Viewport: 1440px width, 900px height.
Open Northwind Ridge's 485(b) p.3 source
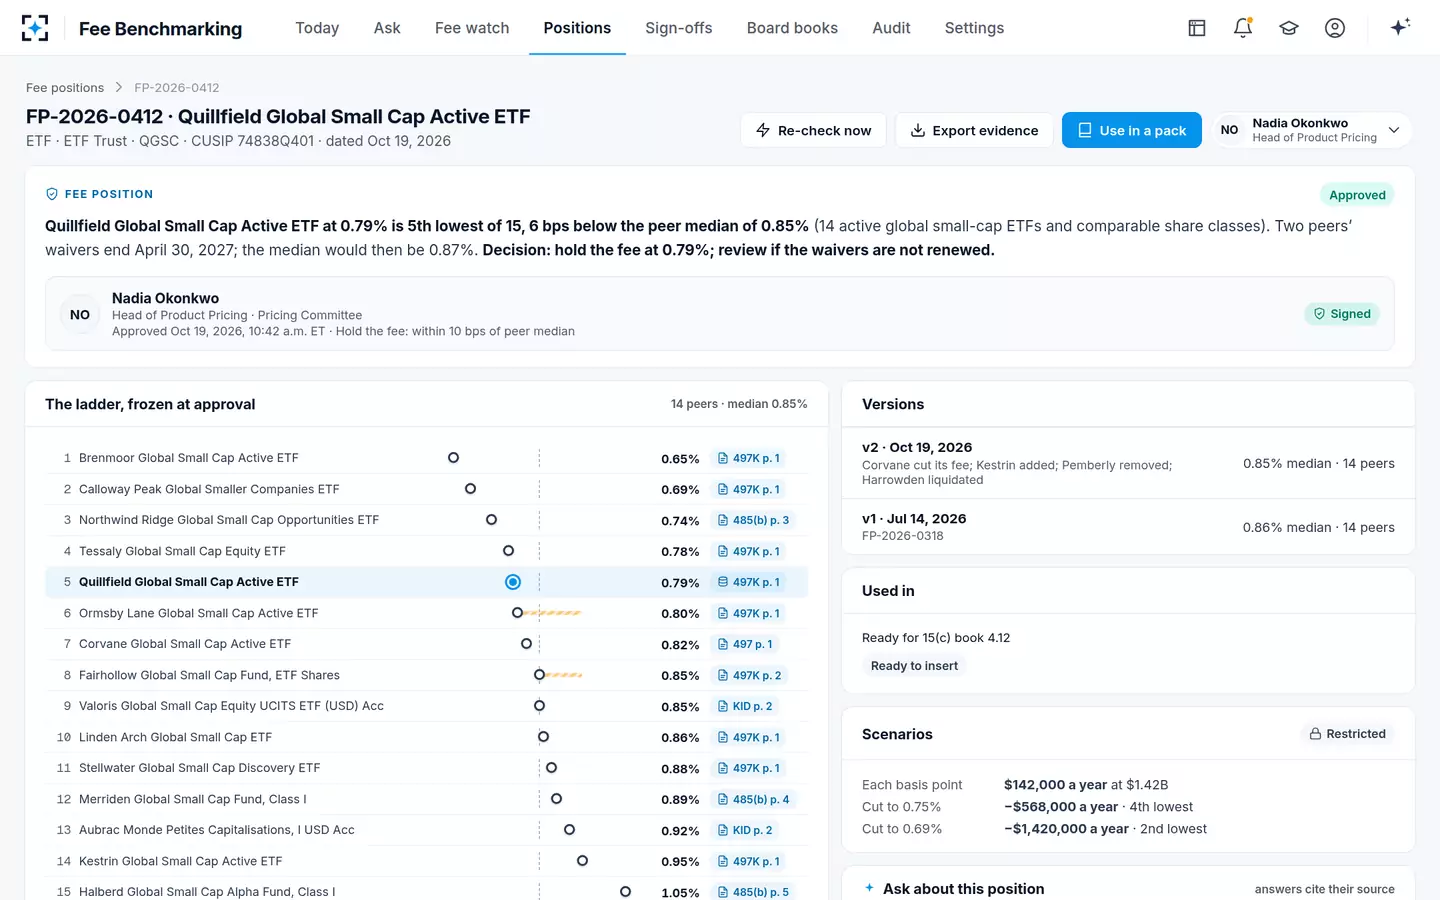click(x=753, y=520)
